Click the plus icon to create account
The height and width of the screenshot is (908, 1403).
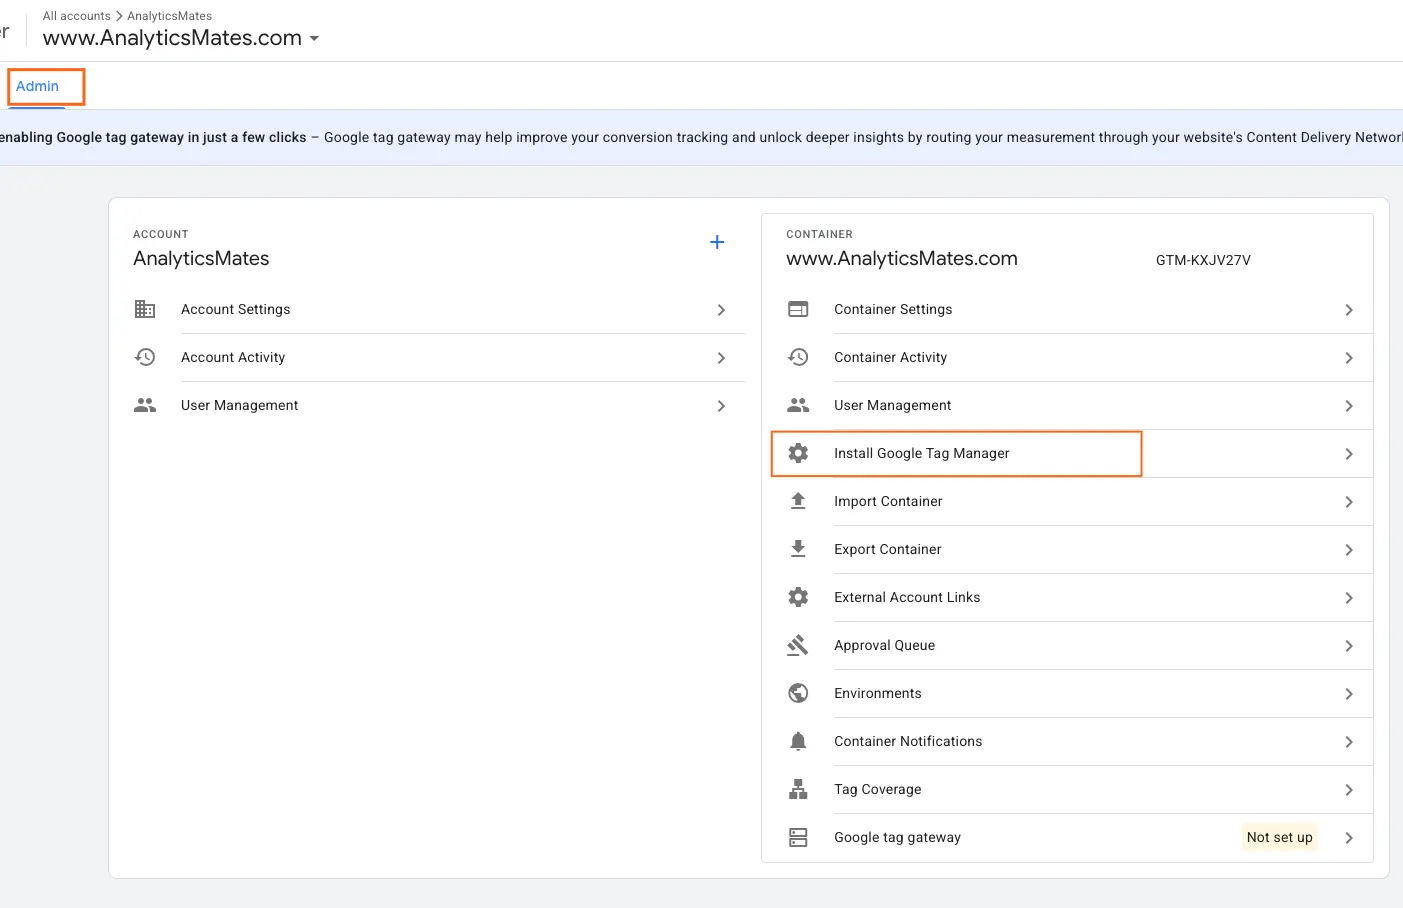coord(717,242)
